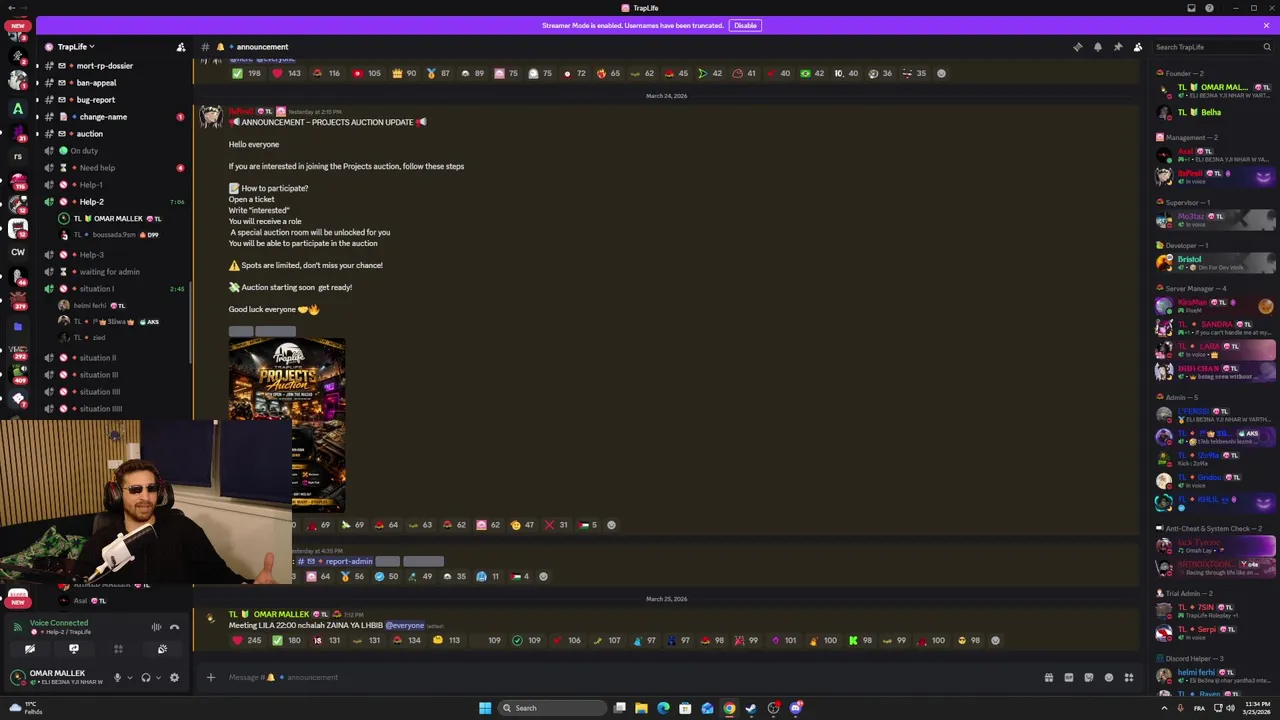Open the Projects Auction image
1280x720 pixels.
tap(287, 425)
